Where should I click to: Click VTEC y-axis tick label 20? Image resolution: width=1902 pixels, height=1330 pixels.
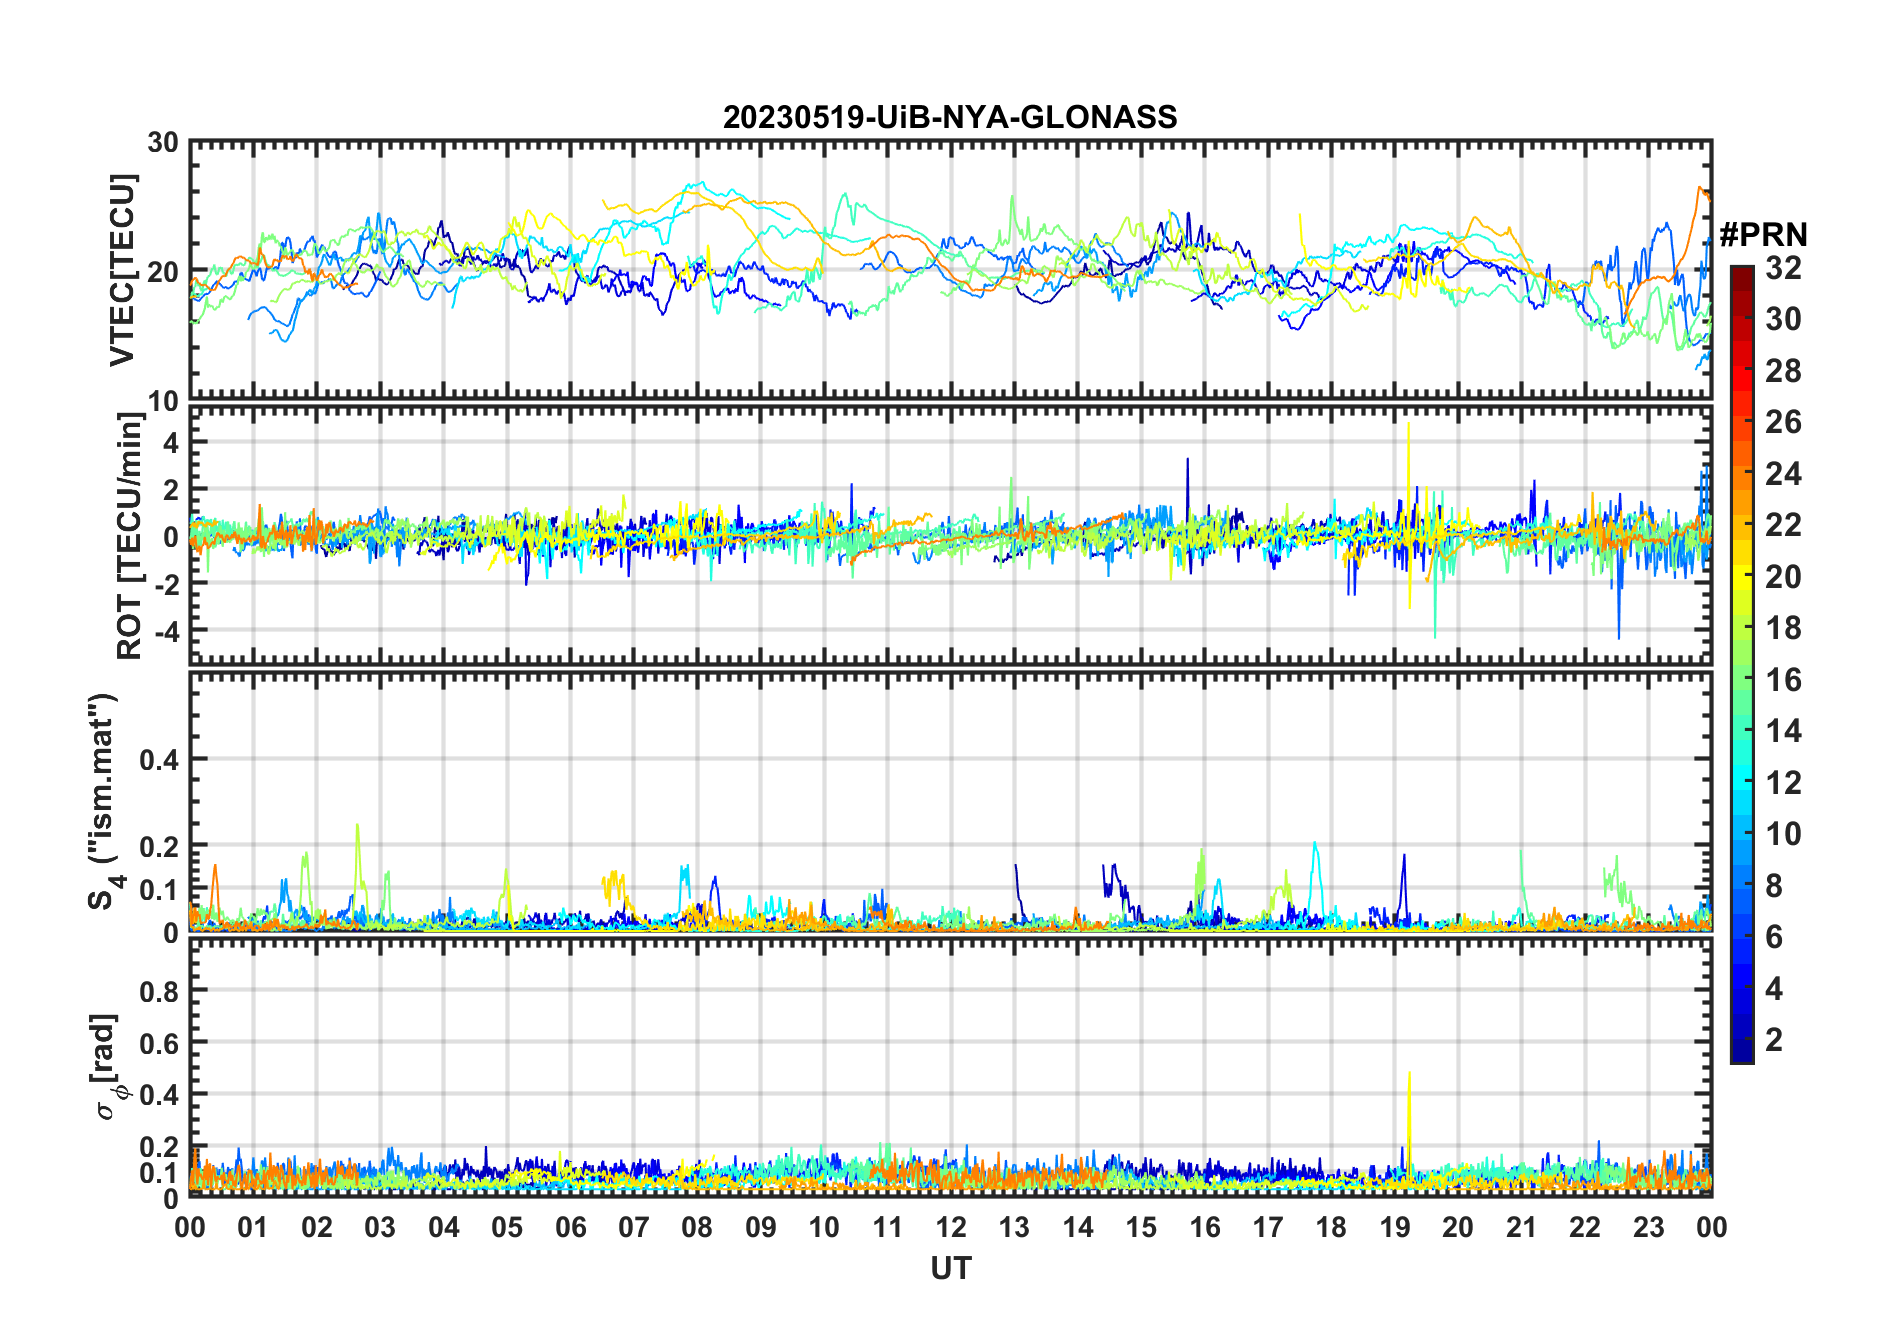[x=163, y=271]
